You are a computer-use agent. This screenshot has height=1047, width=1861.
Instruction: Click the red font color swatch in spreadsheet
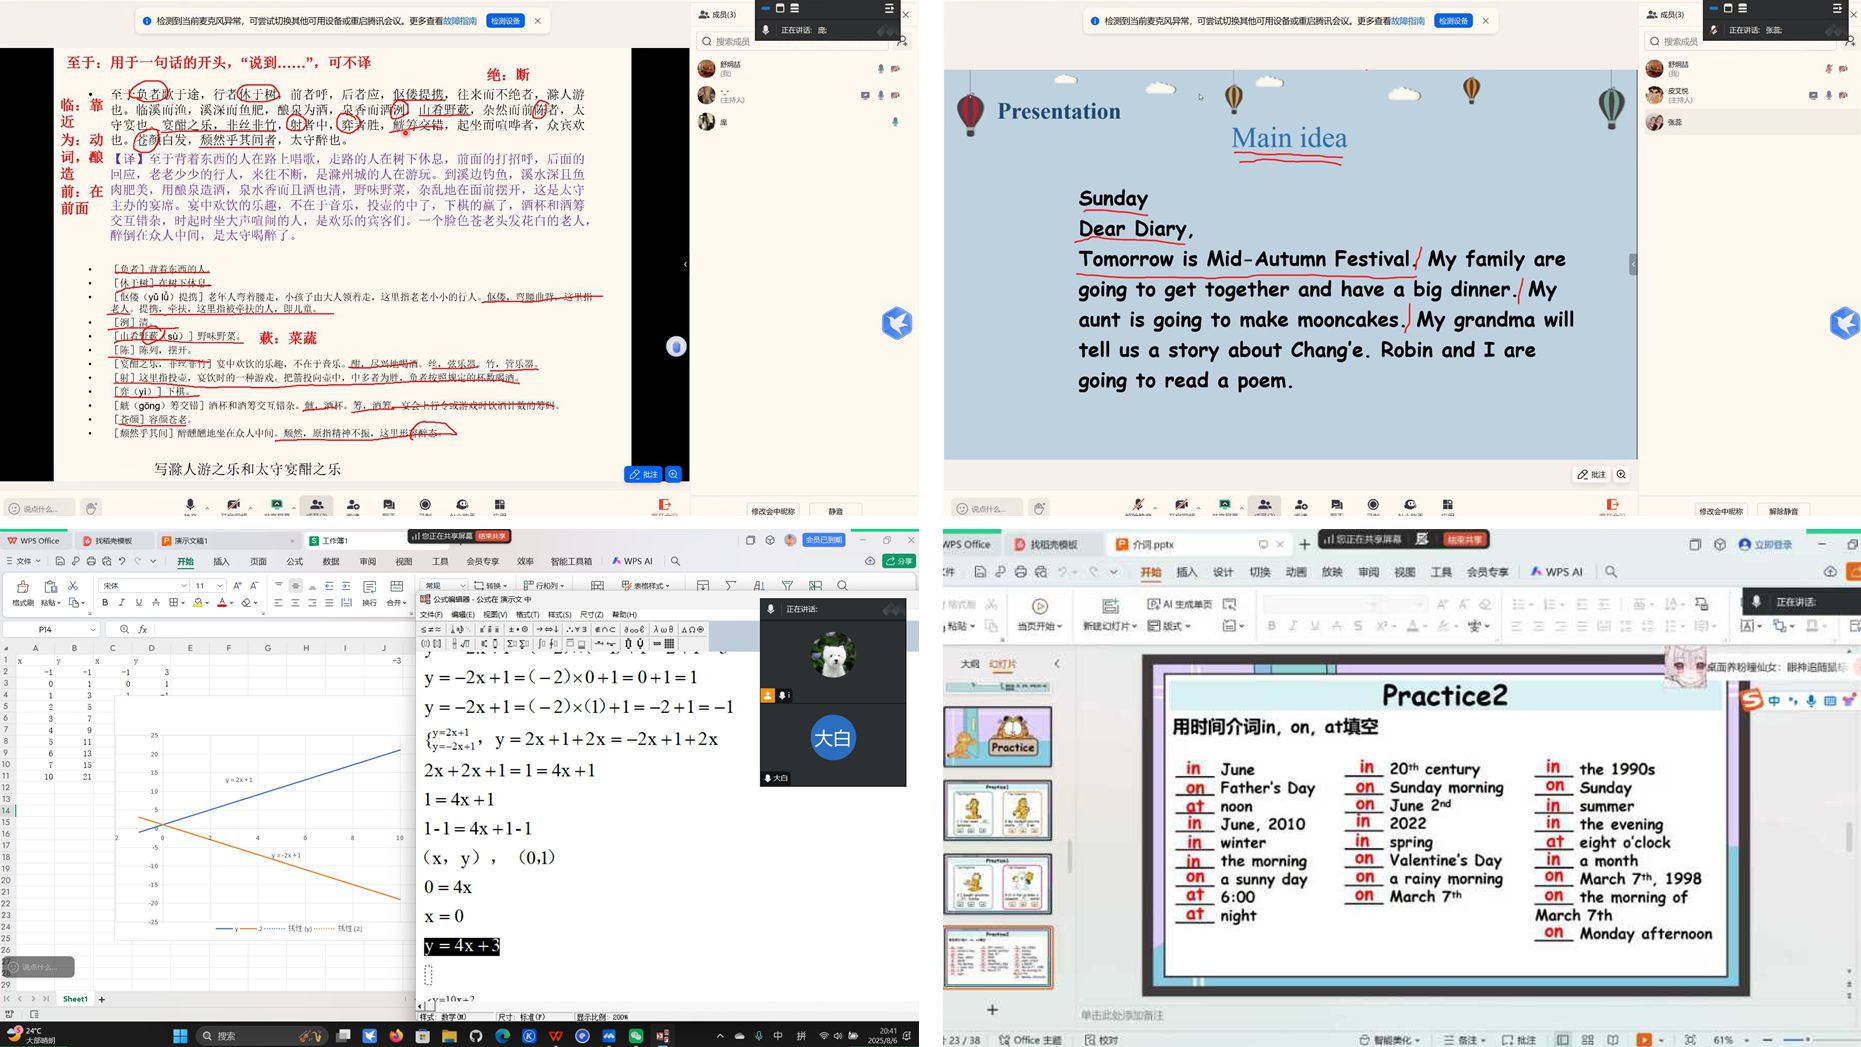tap(222, 603)
